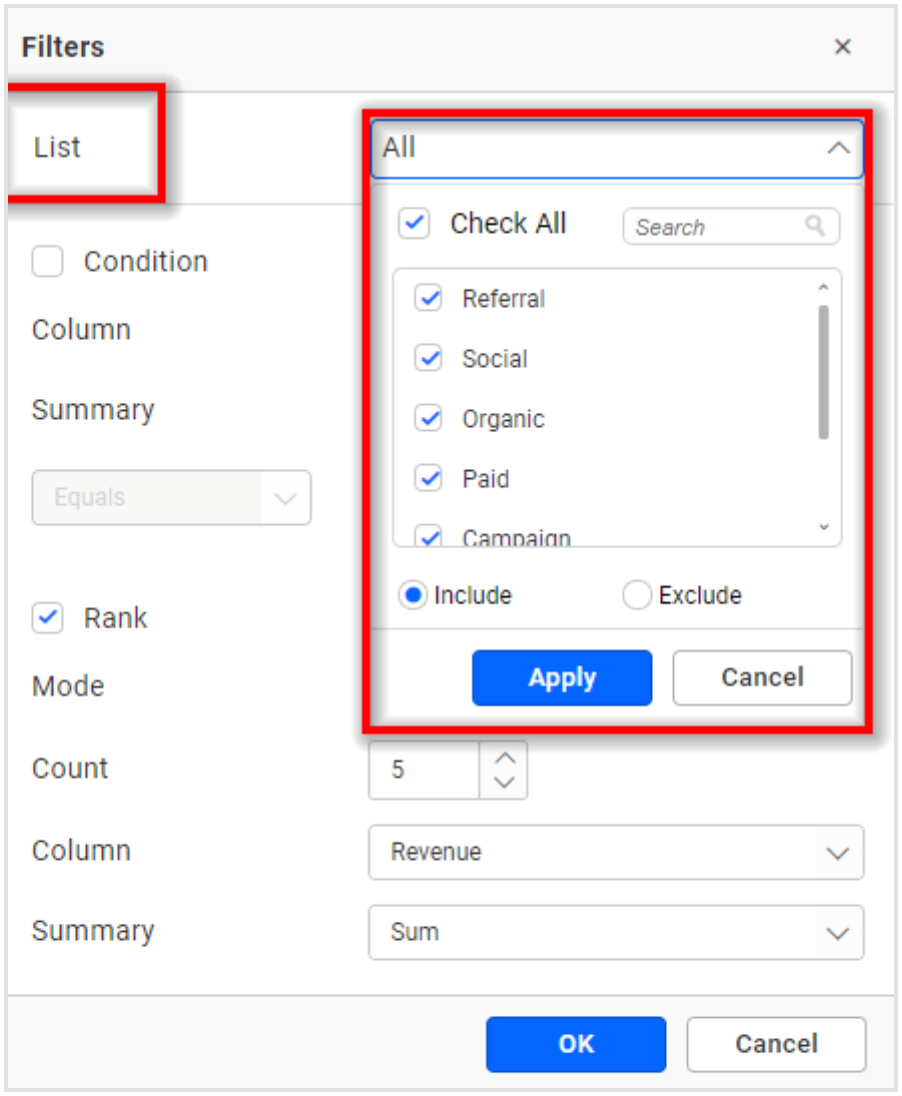The height and width of the screenshot is (1096, 902).
Task: Click the chevron on the Sum dropdown
Action: tap(840, 932)
